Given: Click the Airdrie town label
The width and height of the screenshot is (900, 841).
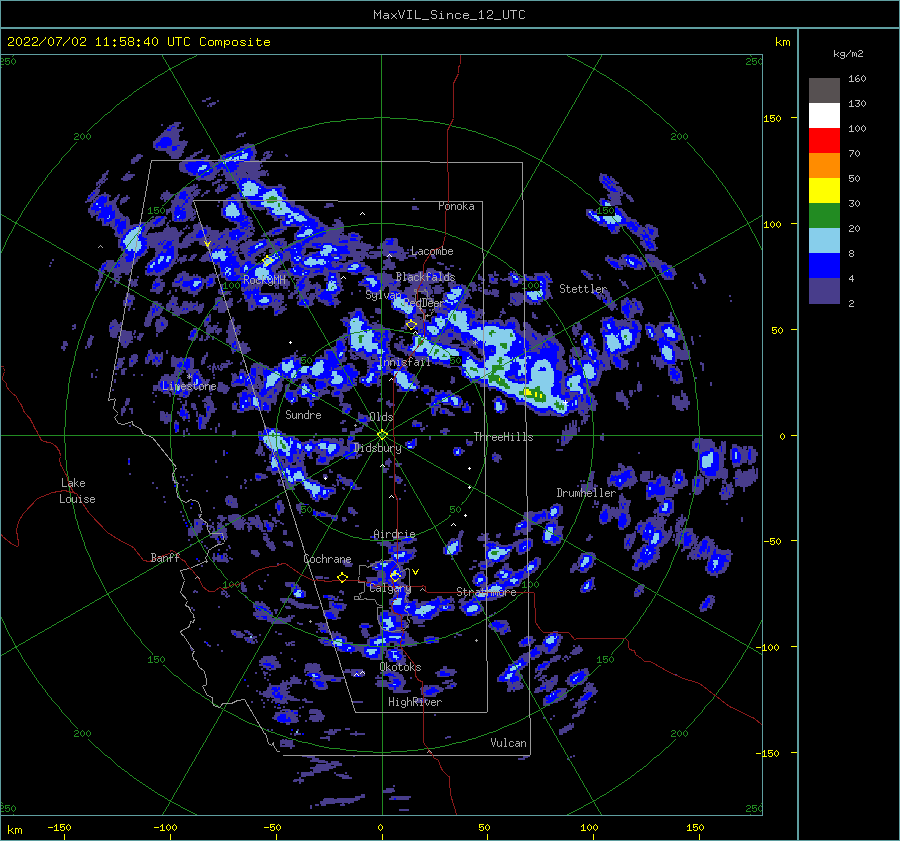Looking at the screenshot, I should (394, 534).
